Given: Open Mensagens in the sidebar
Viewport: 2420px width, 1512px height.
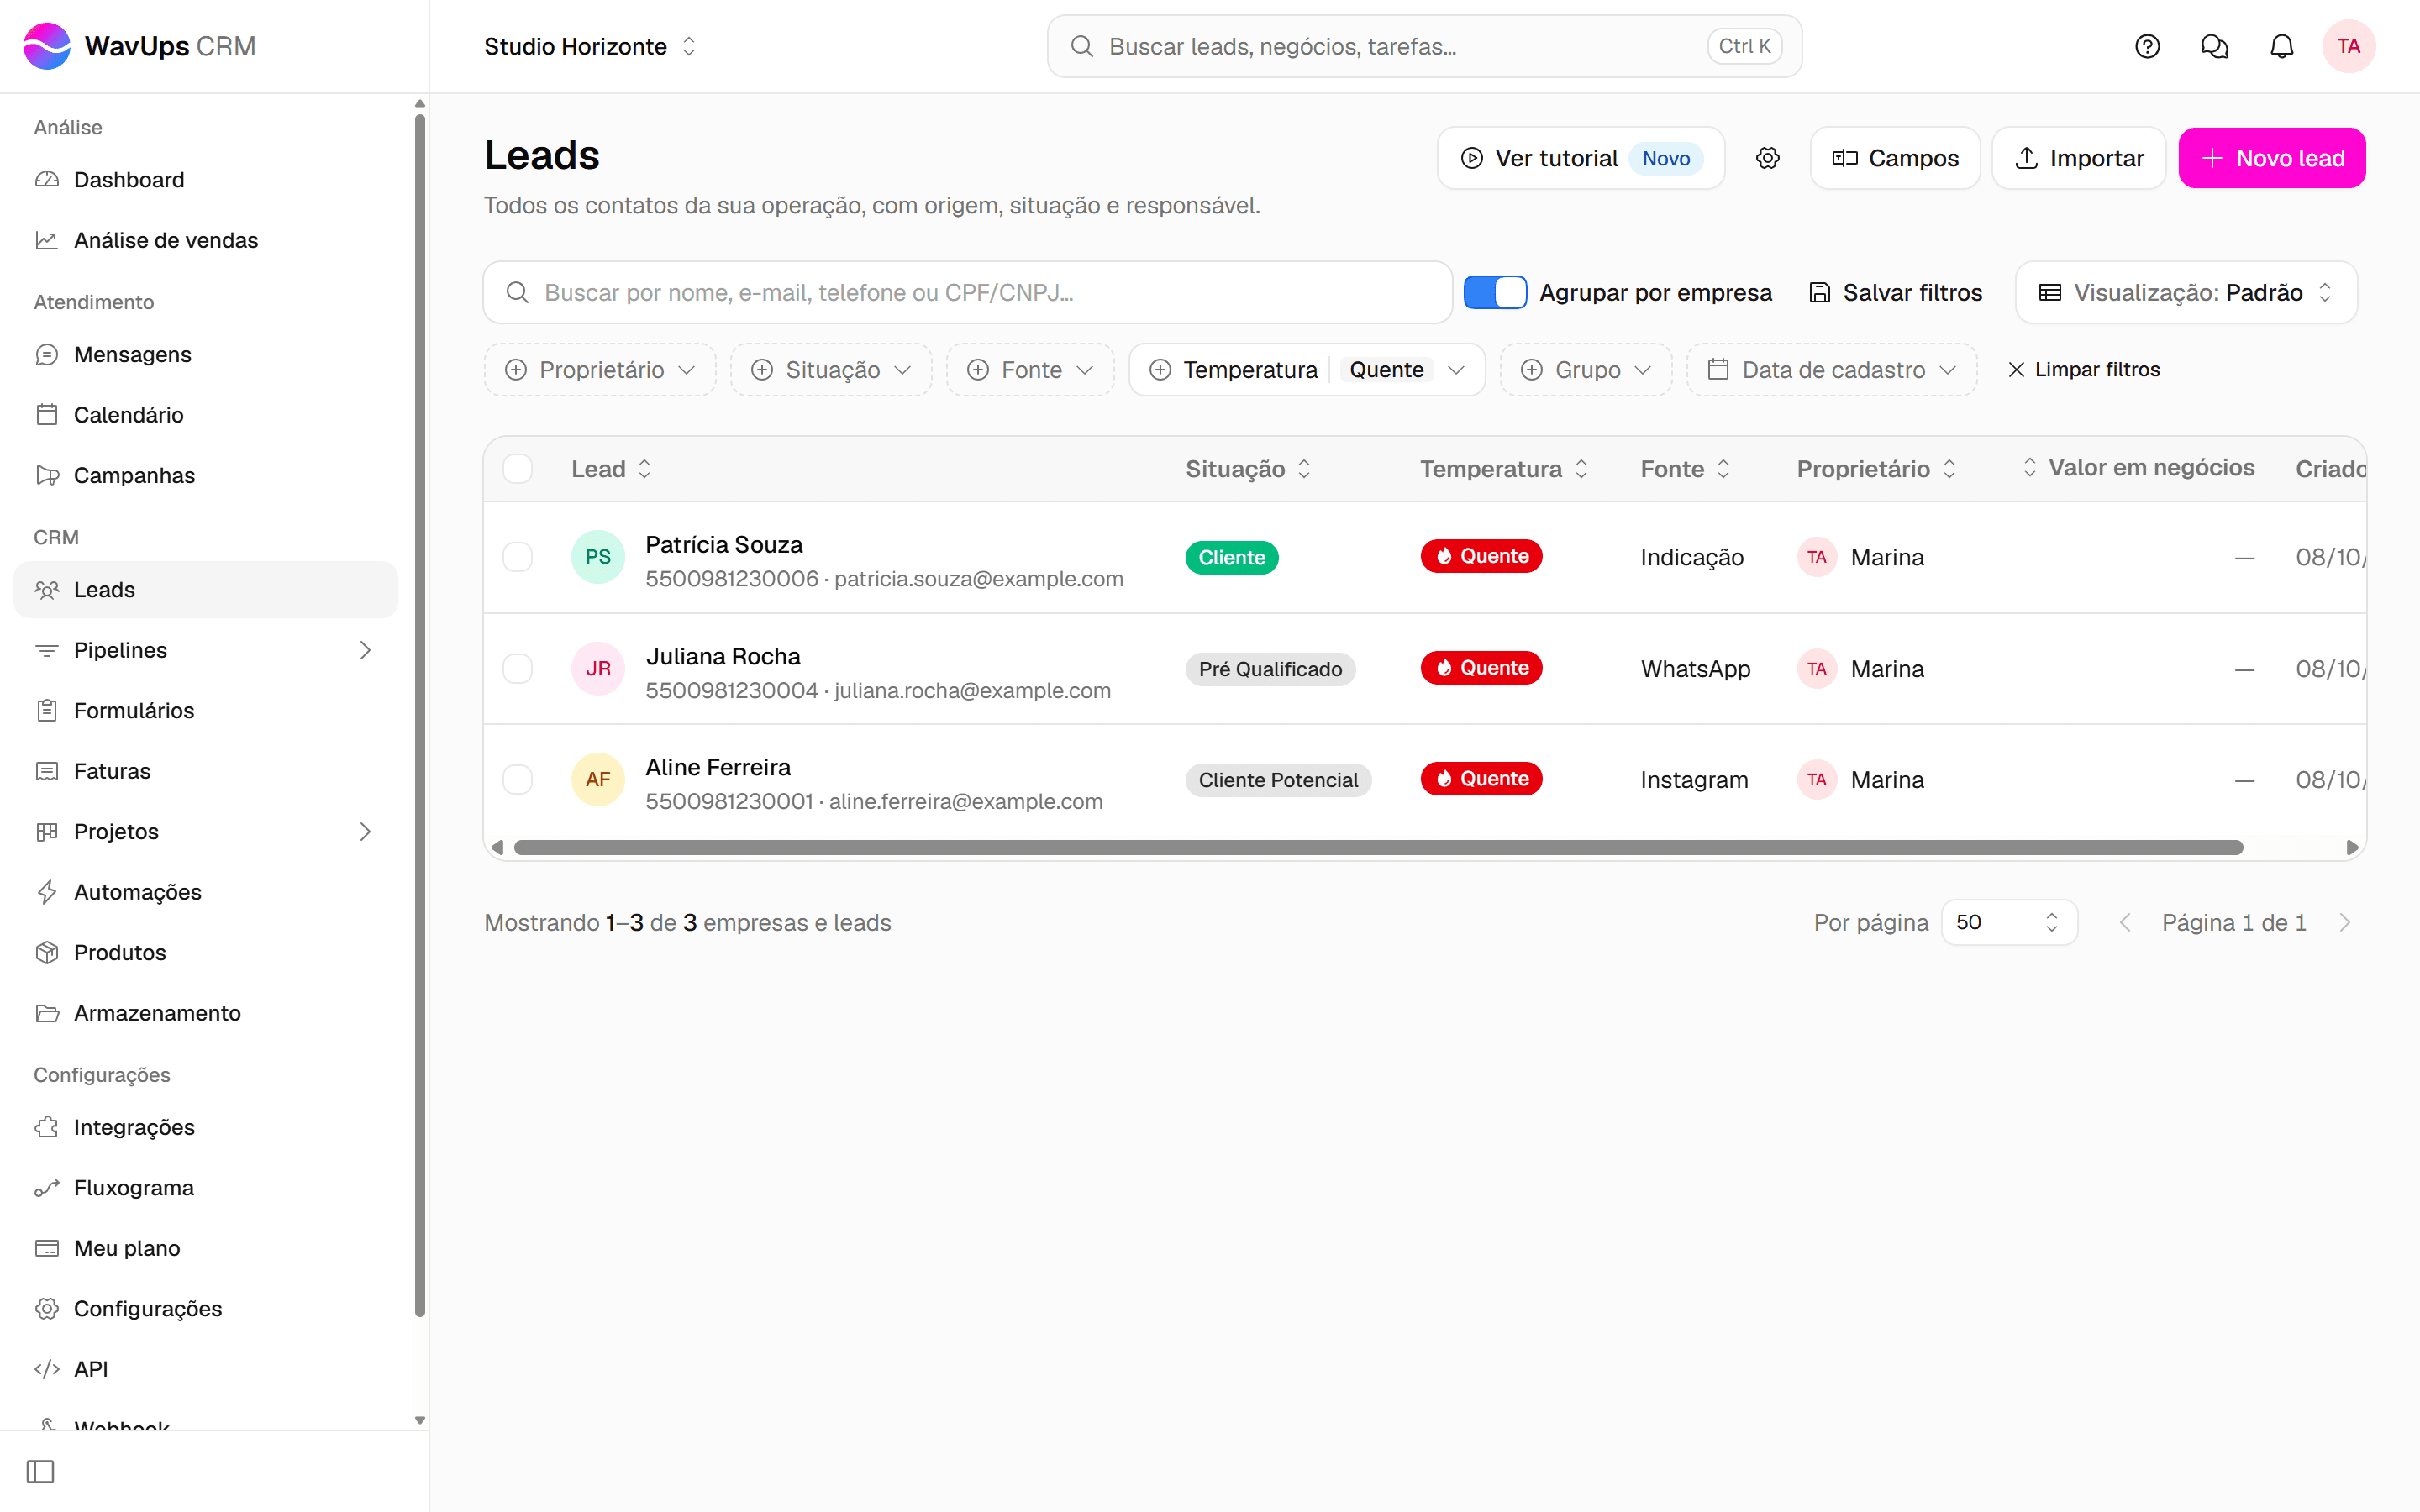Looking at the screenshot, I should [x=205, y=354].
